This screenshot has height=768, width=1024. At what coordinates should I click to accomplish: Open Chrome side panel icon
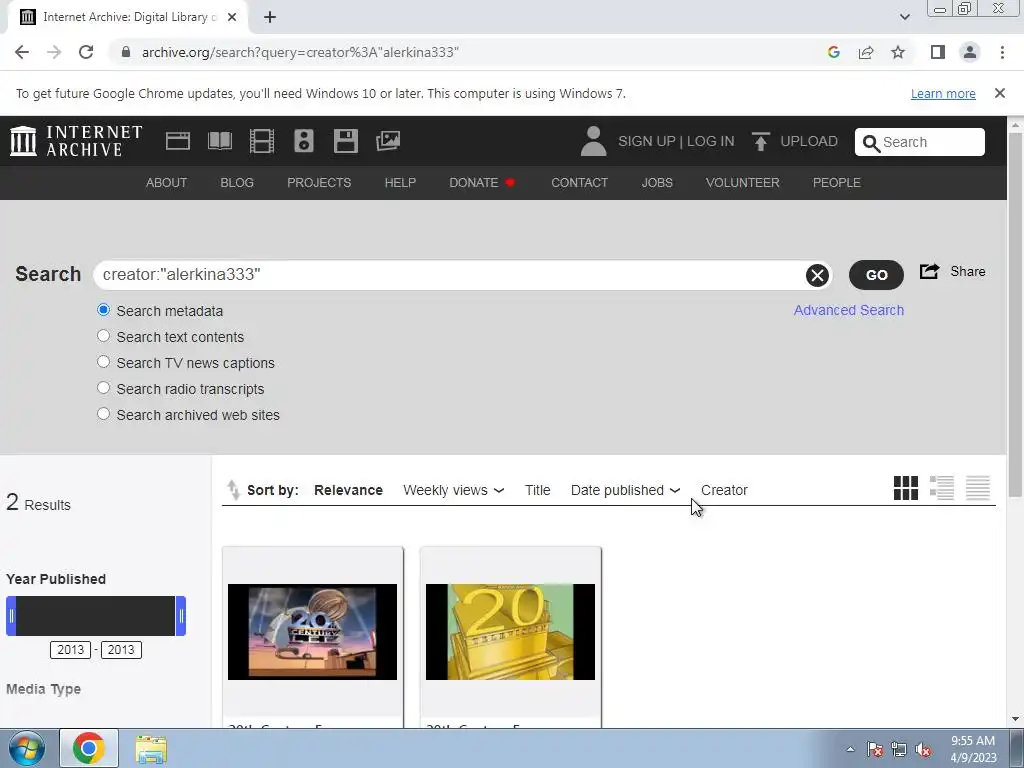click(x=938, y=52)
